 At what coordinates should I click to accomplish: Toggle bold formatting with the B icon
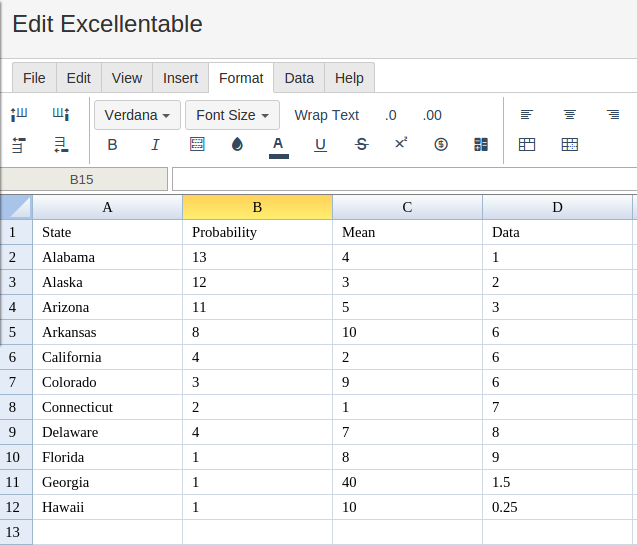coord(113,145)
